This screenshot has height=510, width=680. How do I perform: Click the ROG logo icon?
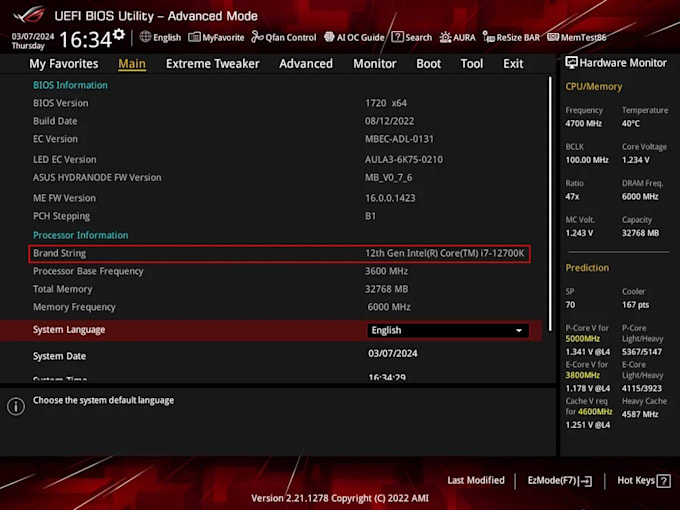[29, 14]
